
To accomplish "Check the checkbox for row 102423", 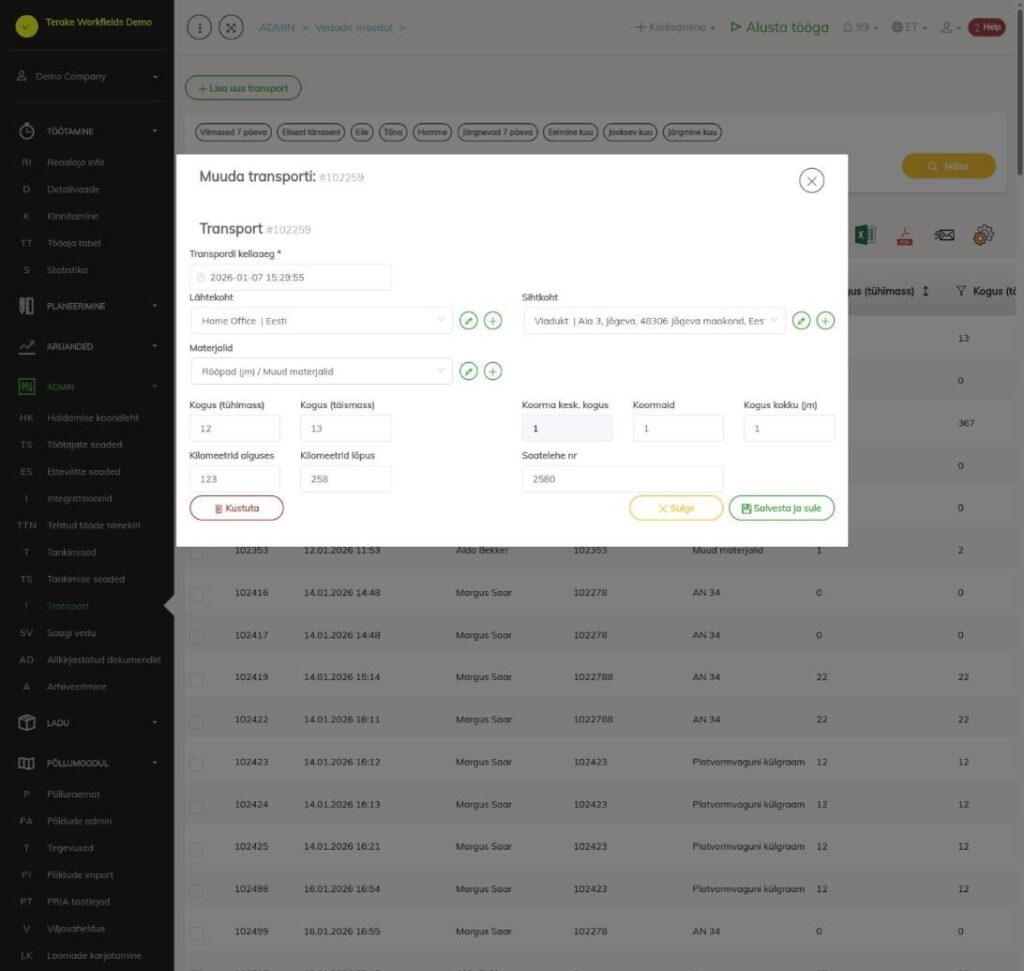I will coord(197,764).
